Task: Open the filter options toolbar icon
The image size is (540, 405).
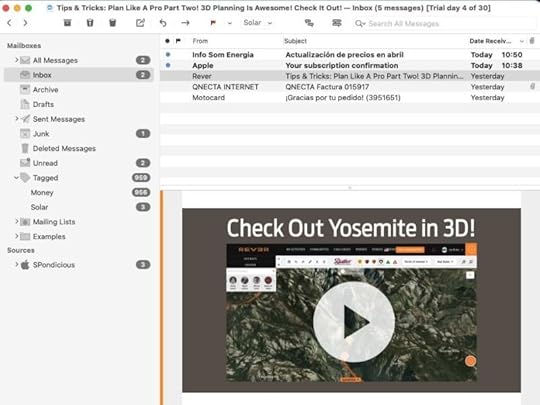Action: pyautogui.click(x=336, y=23)
